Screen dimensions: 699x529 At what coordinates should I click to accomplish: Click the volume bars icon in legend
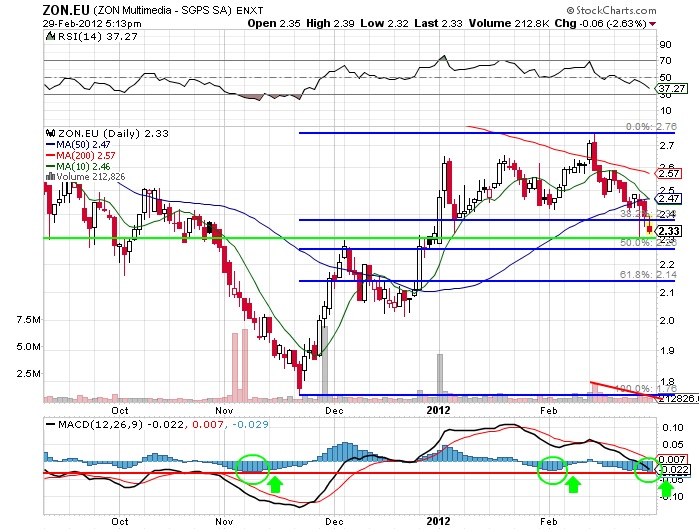tap(50, 176)
